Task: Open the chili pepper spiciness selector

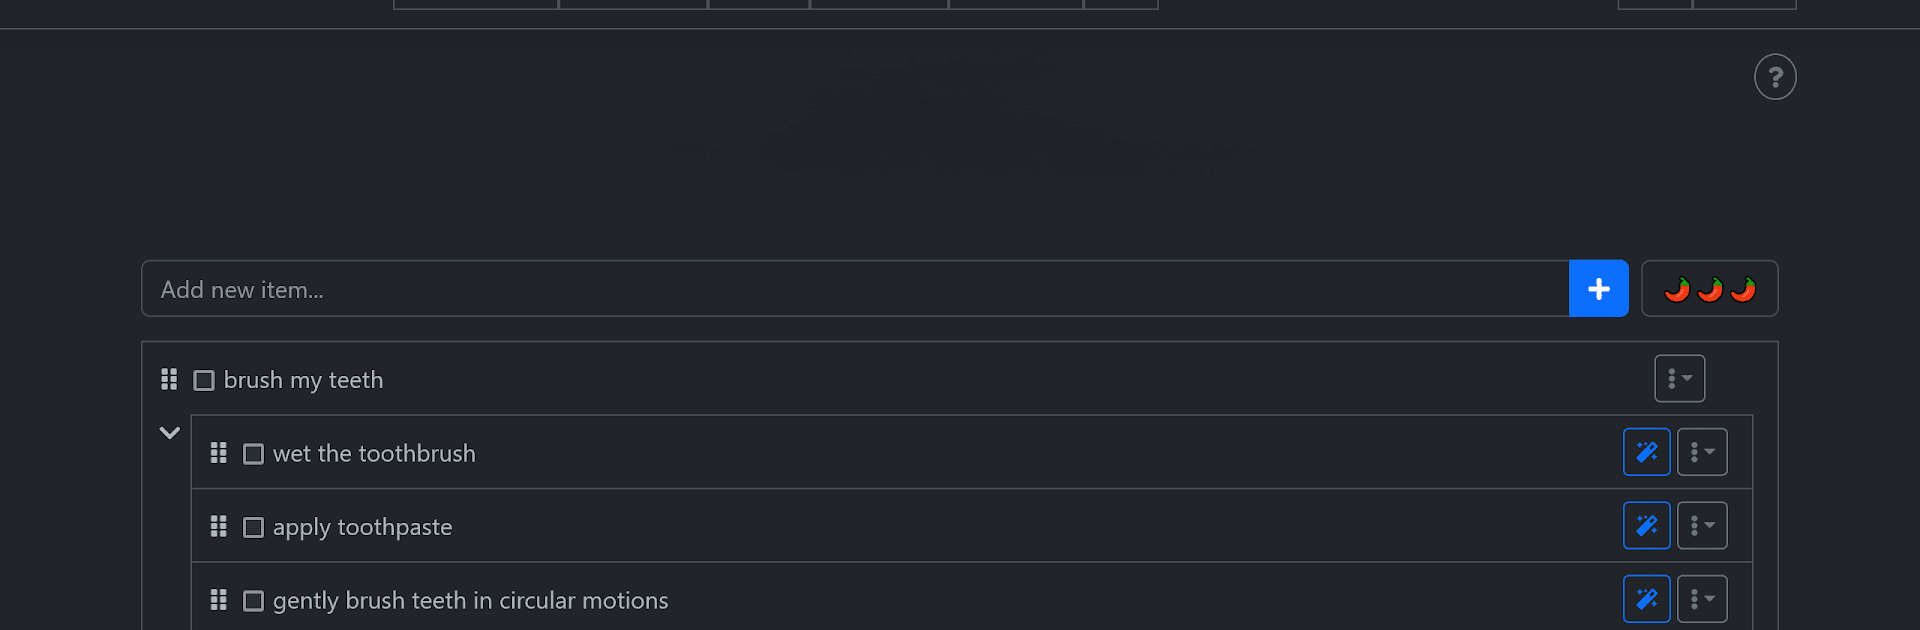Action: 1709,289
